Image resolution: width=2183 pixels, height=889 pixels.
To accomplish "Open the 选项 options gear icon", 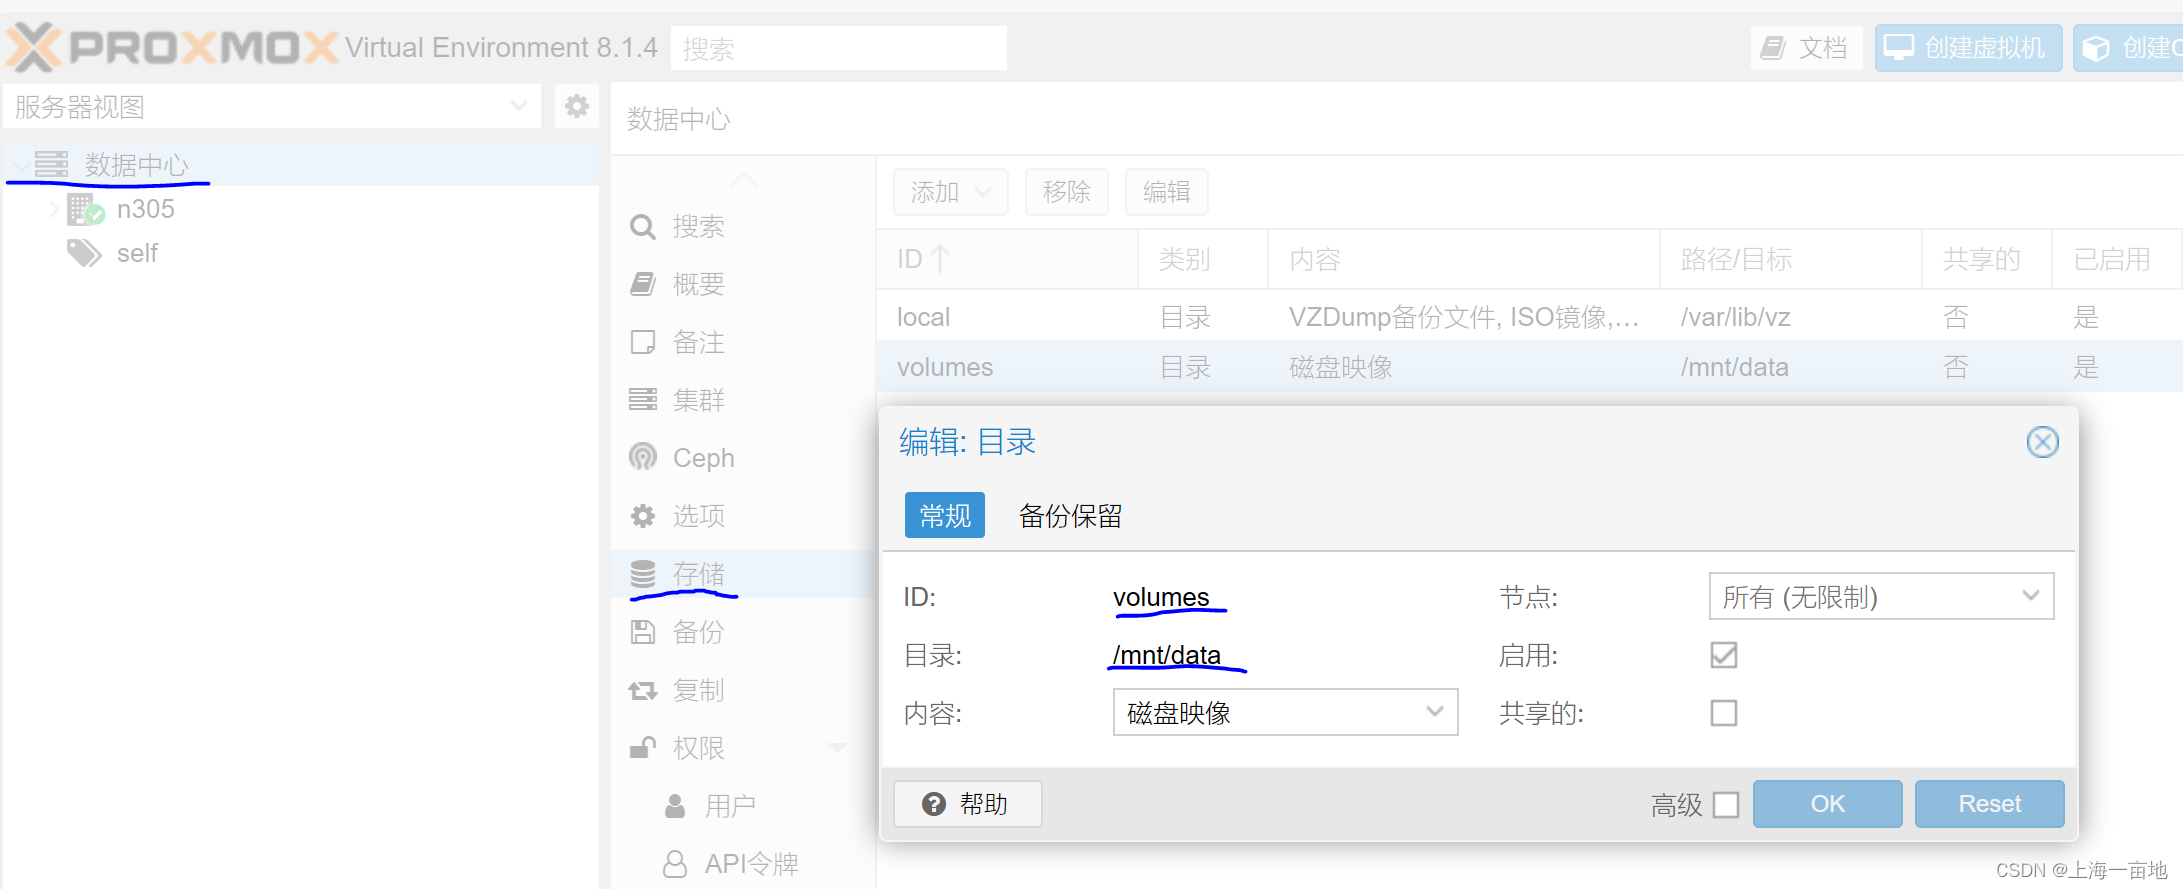I will pos(643,516).
